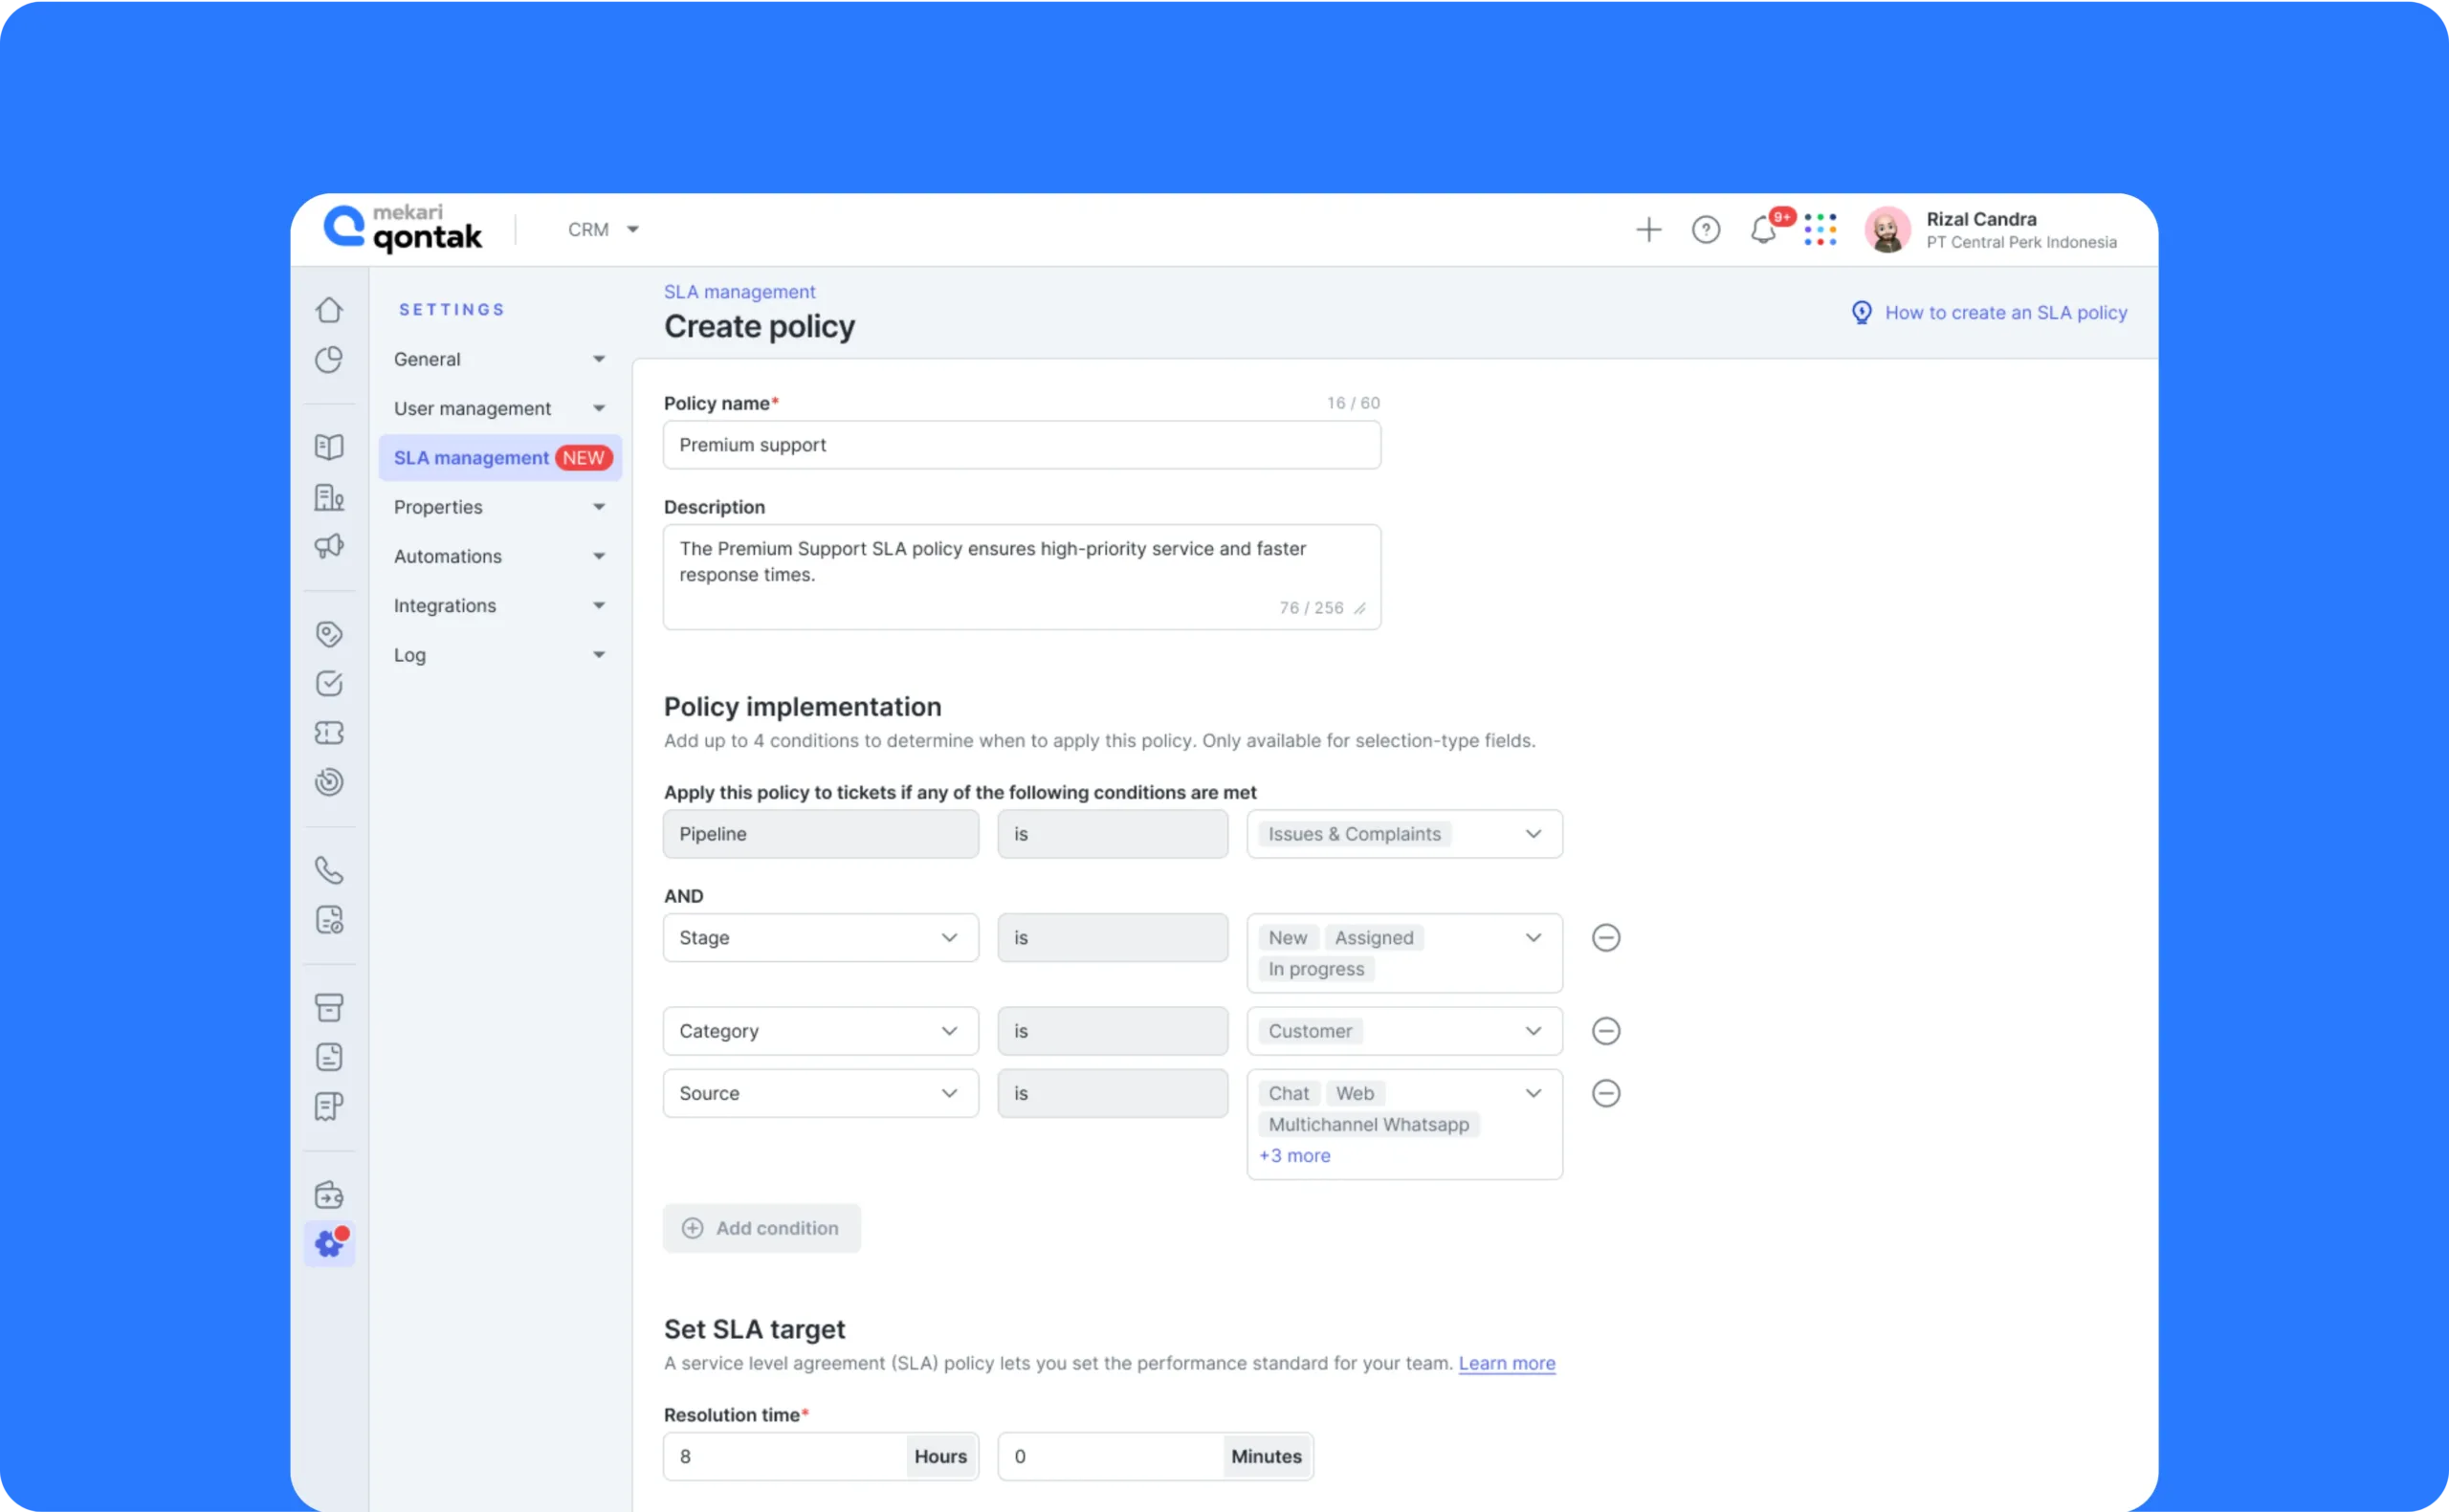Remove the Stage condition row

click(1606, 938)
